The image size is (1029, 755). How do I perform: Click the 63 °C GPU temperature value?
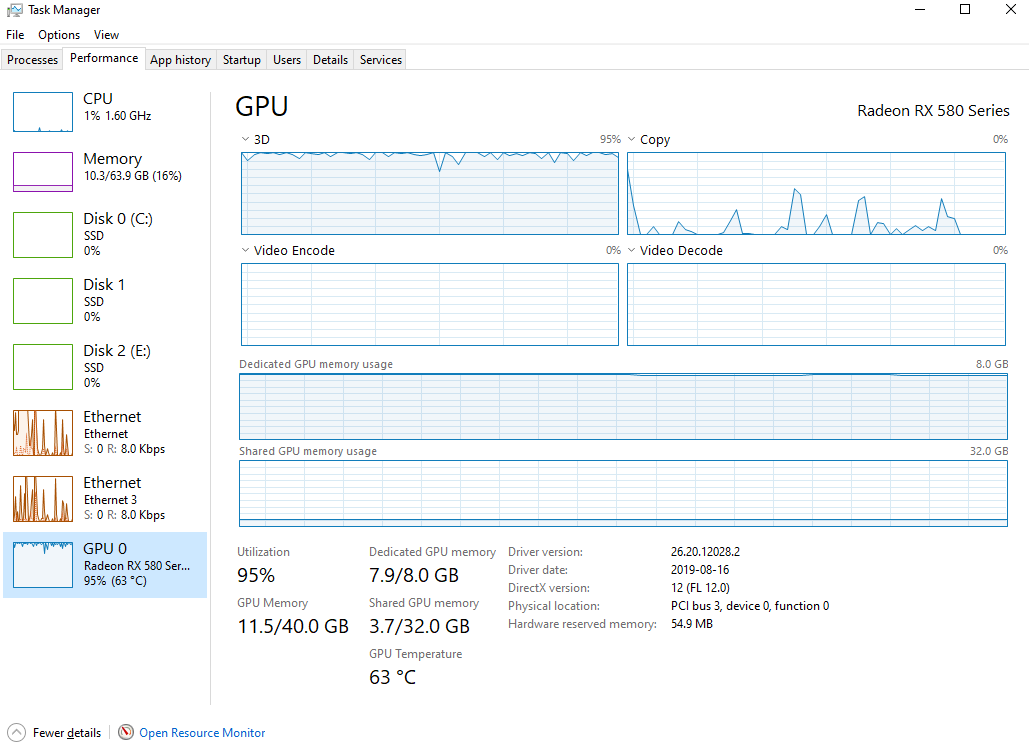click(392, 677)
